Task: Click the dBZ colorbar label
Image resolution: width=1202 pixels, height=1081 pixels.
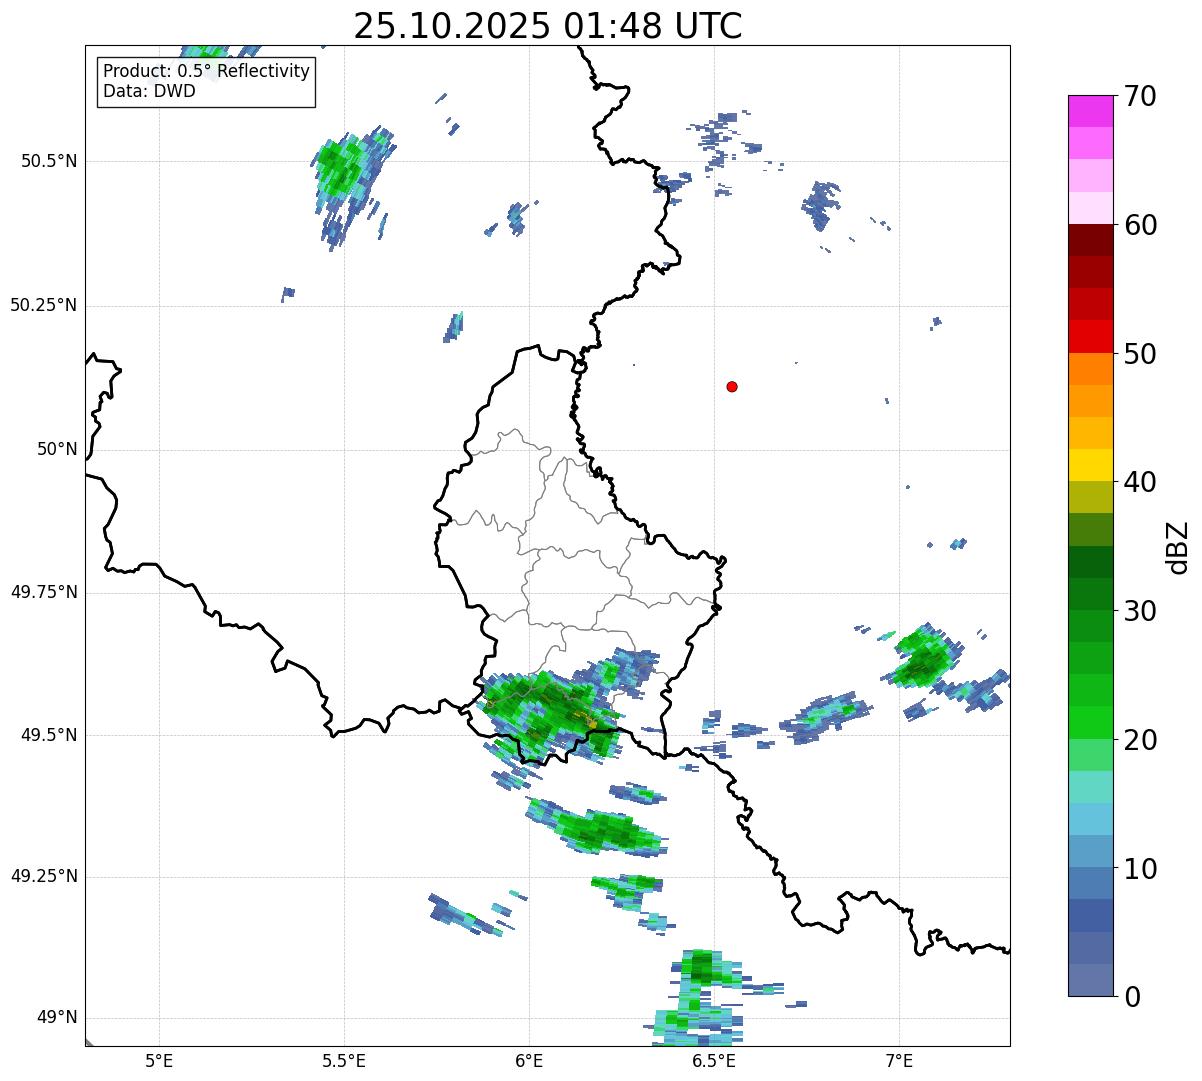Action: coord(1177,547)
